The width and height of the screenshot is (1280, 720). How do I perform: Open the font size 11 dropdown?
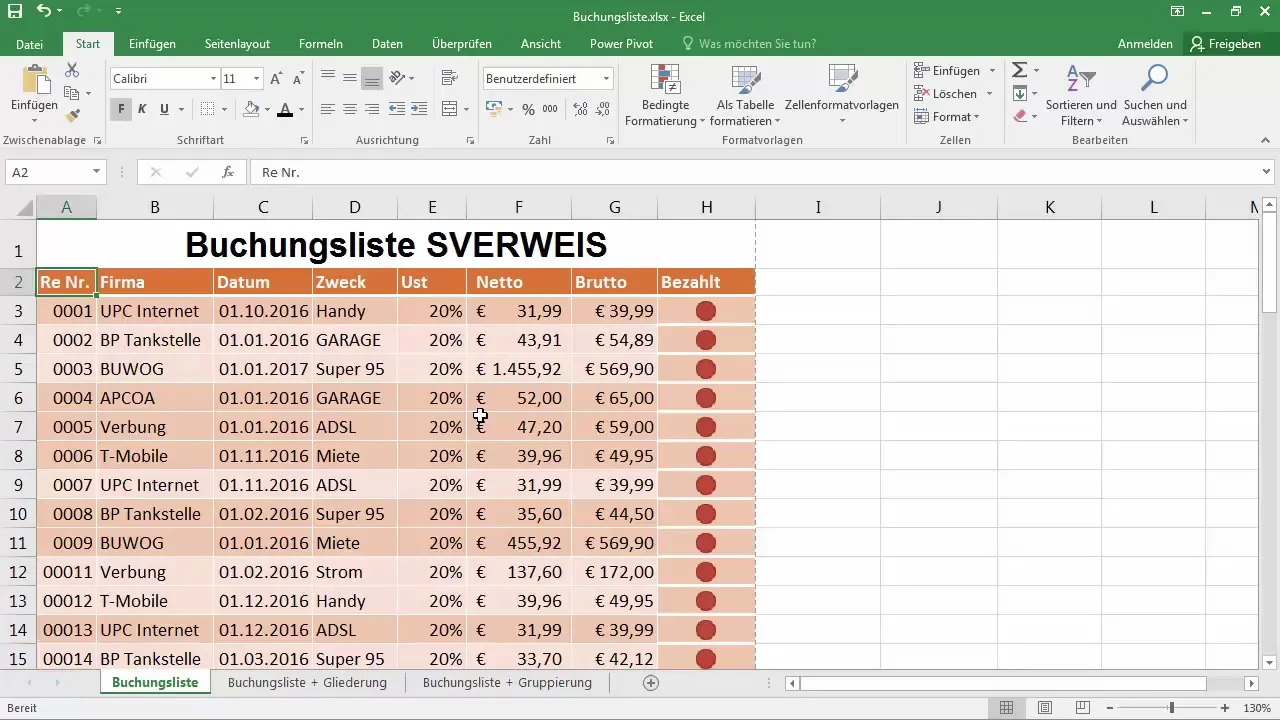point(257,78)
